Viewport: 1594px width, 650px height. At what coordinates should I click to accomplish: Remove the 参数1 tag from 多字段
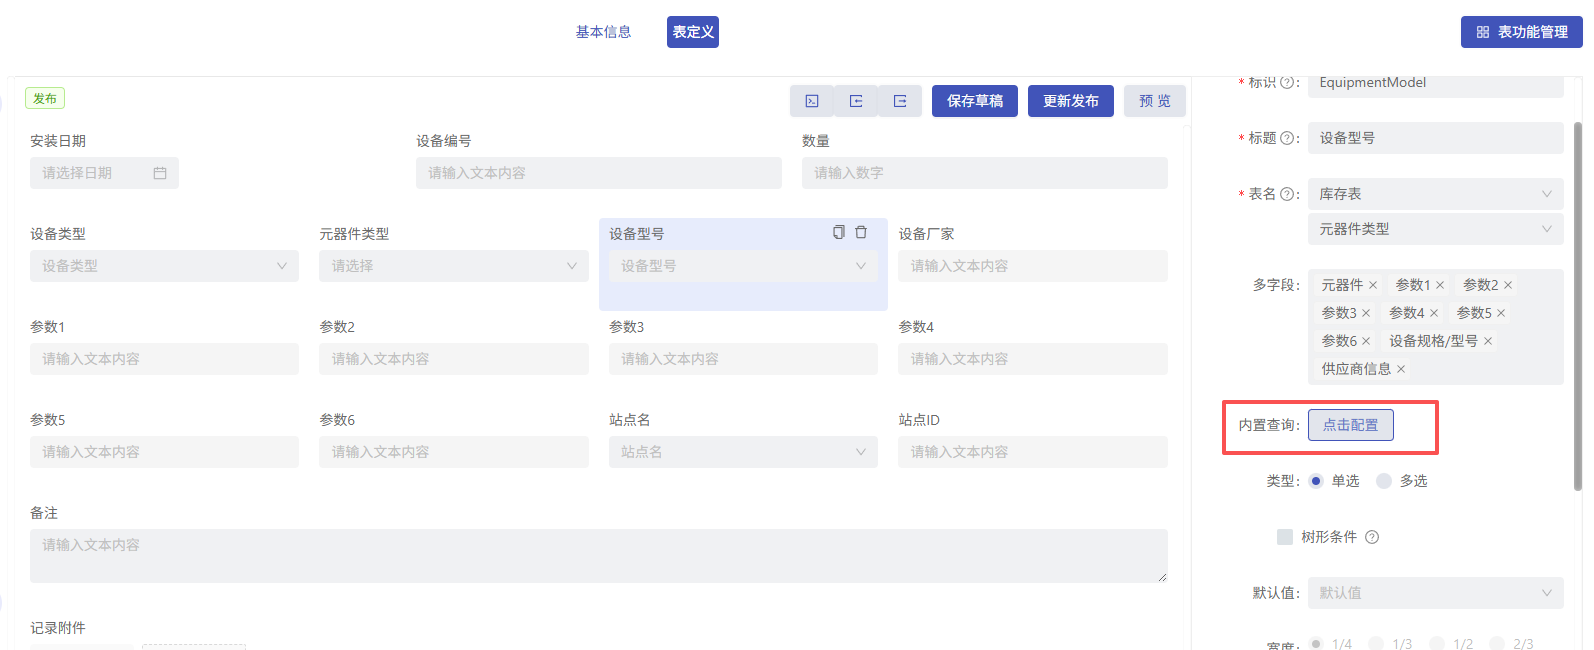1440,285
